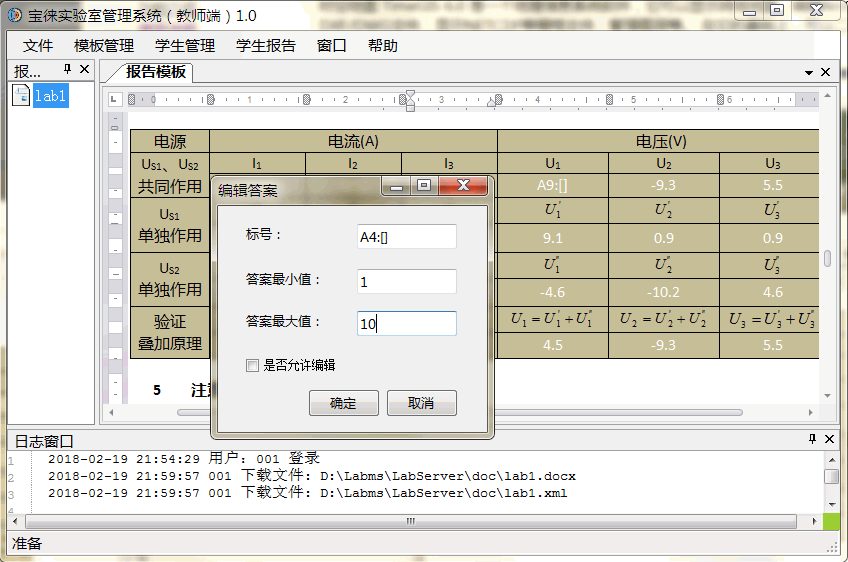The width and height of the screenshot is (848, 562).
Task: Click the 答案最小值 input field
Action: click(x=406, y=282)
